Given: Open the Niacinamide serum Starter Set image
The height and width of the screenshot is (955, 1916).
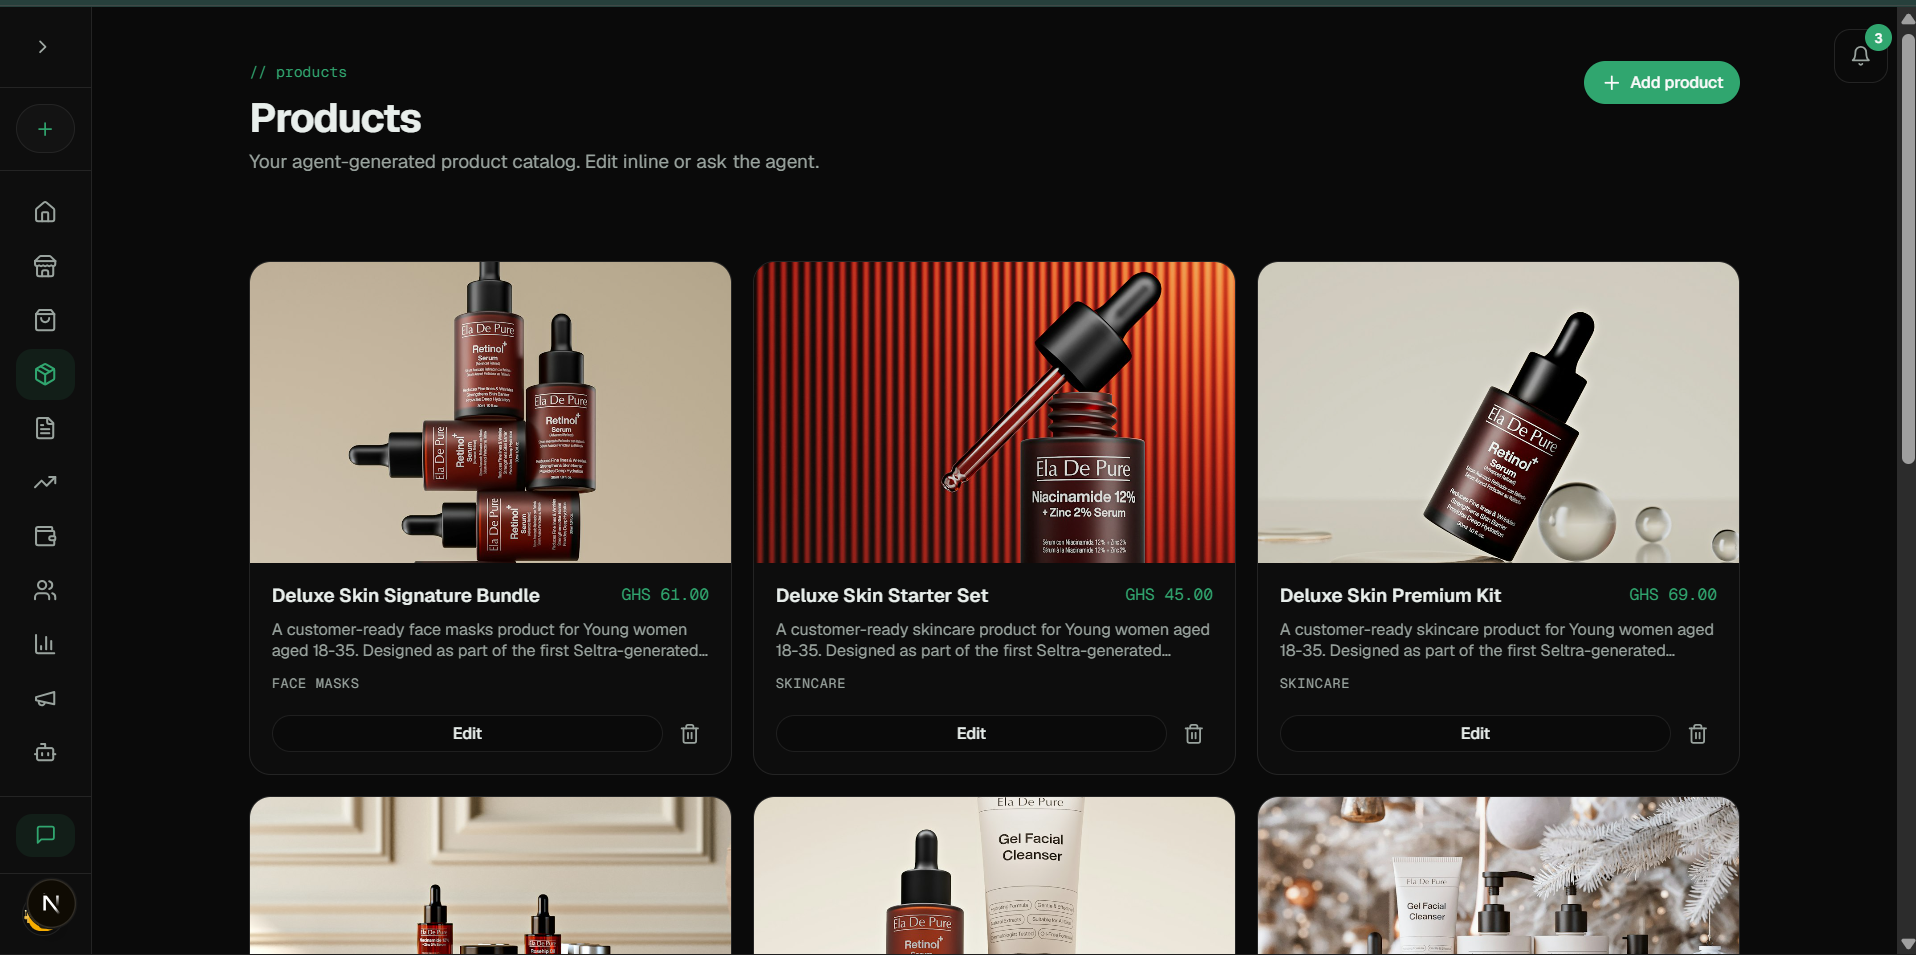Looking at the screenshot, I should point(994,412).
